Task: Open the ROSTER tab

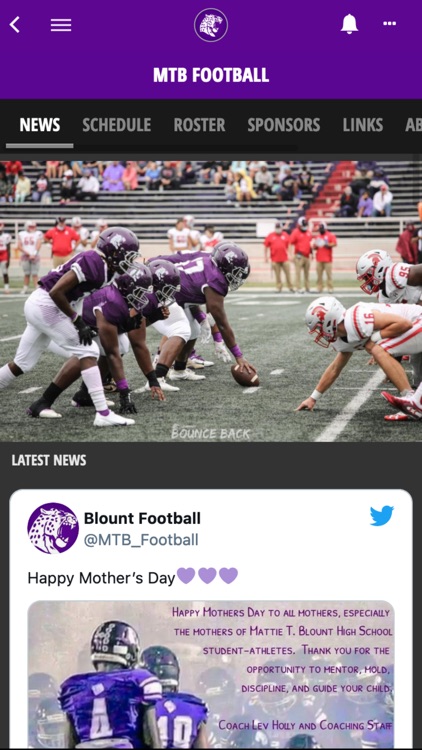Action: (199, 125)
